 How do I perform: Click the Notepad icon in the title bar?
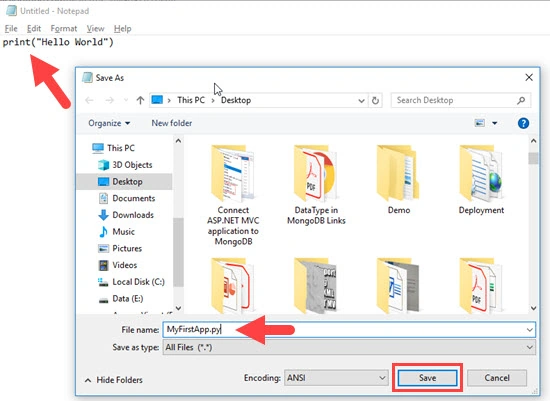pos(11,11)
